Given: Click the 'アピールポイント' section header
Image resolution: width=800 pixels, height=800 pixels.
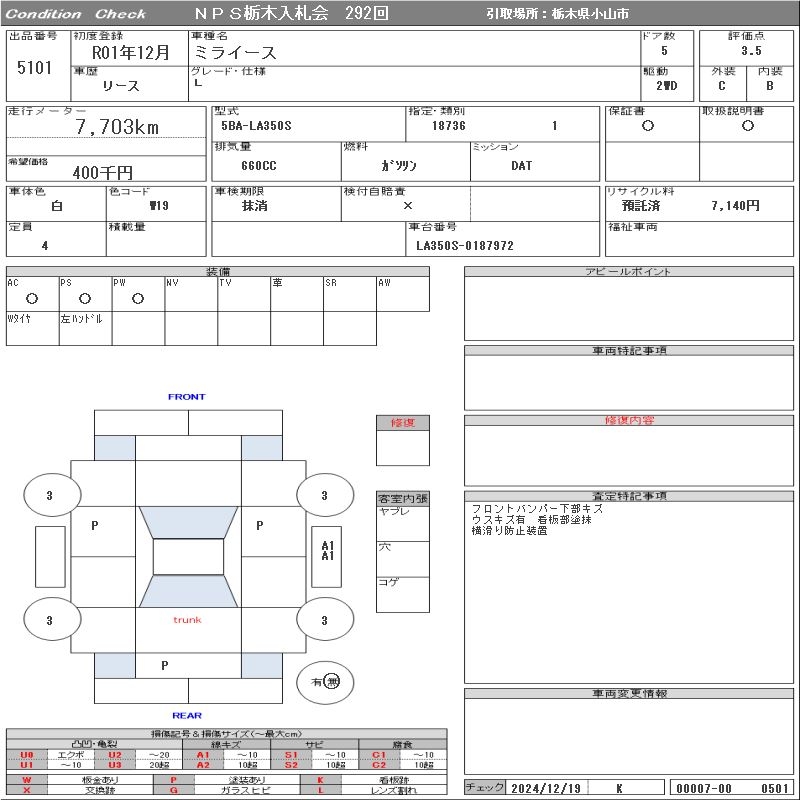Looking at the screenshot, I should coord(629,271).
